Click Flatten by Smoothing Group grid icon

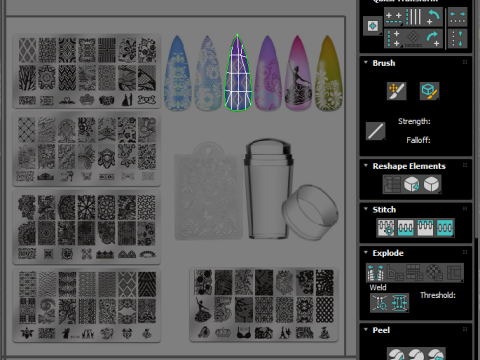[x=415, y=273]
